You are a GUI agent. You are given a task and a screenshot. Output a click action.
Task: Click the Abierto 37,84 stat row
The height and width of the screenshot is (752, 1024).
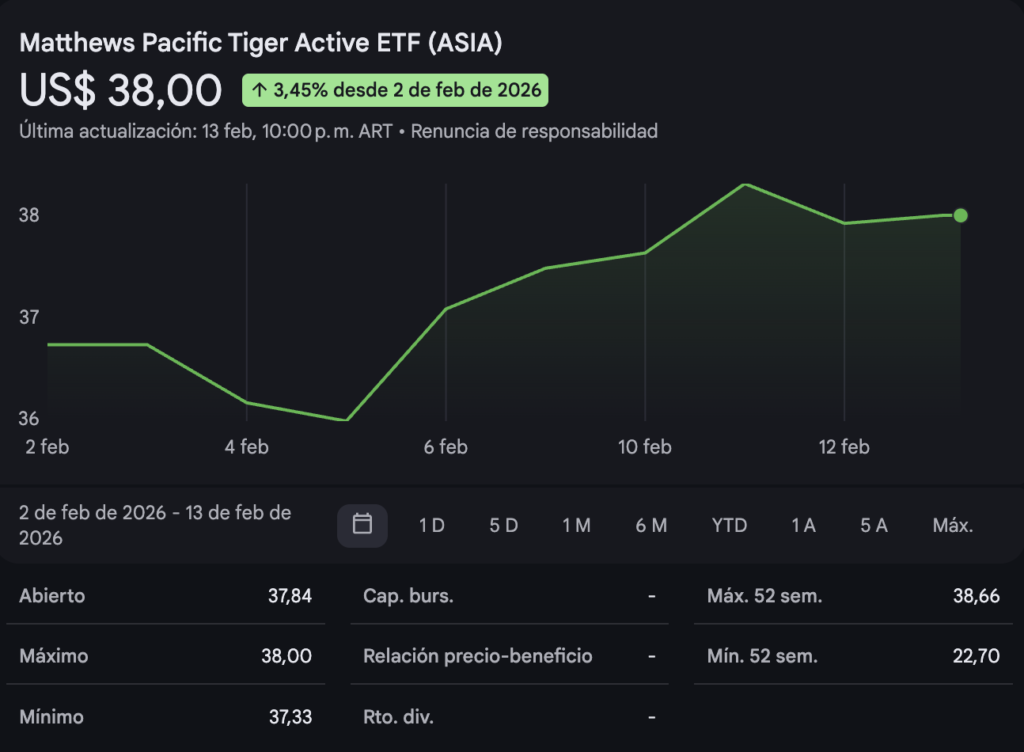point(166,596)
